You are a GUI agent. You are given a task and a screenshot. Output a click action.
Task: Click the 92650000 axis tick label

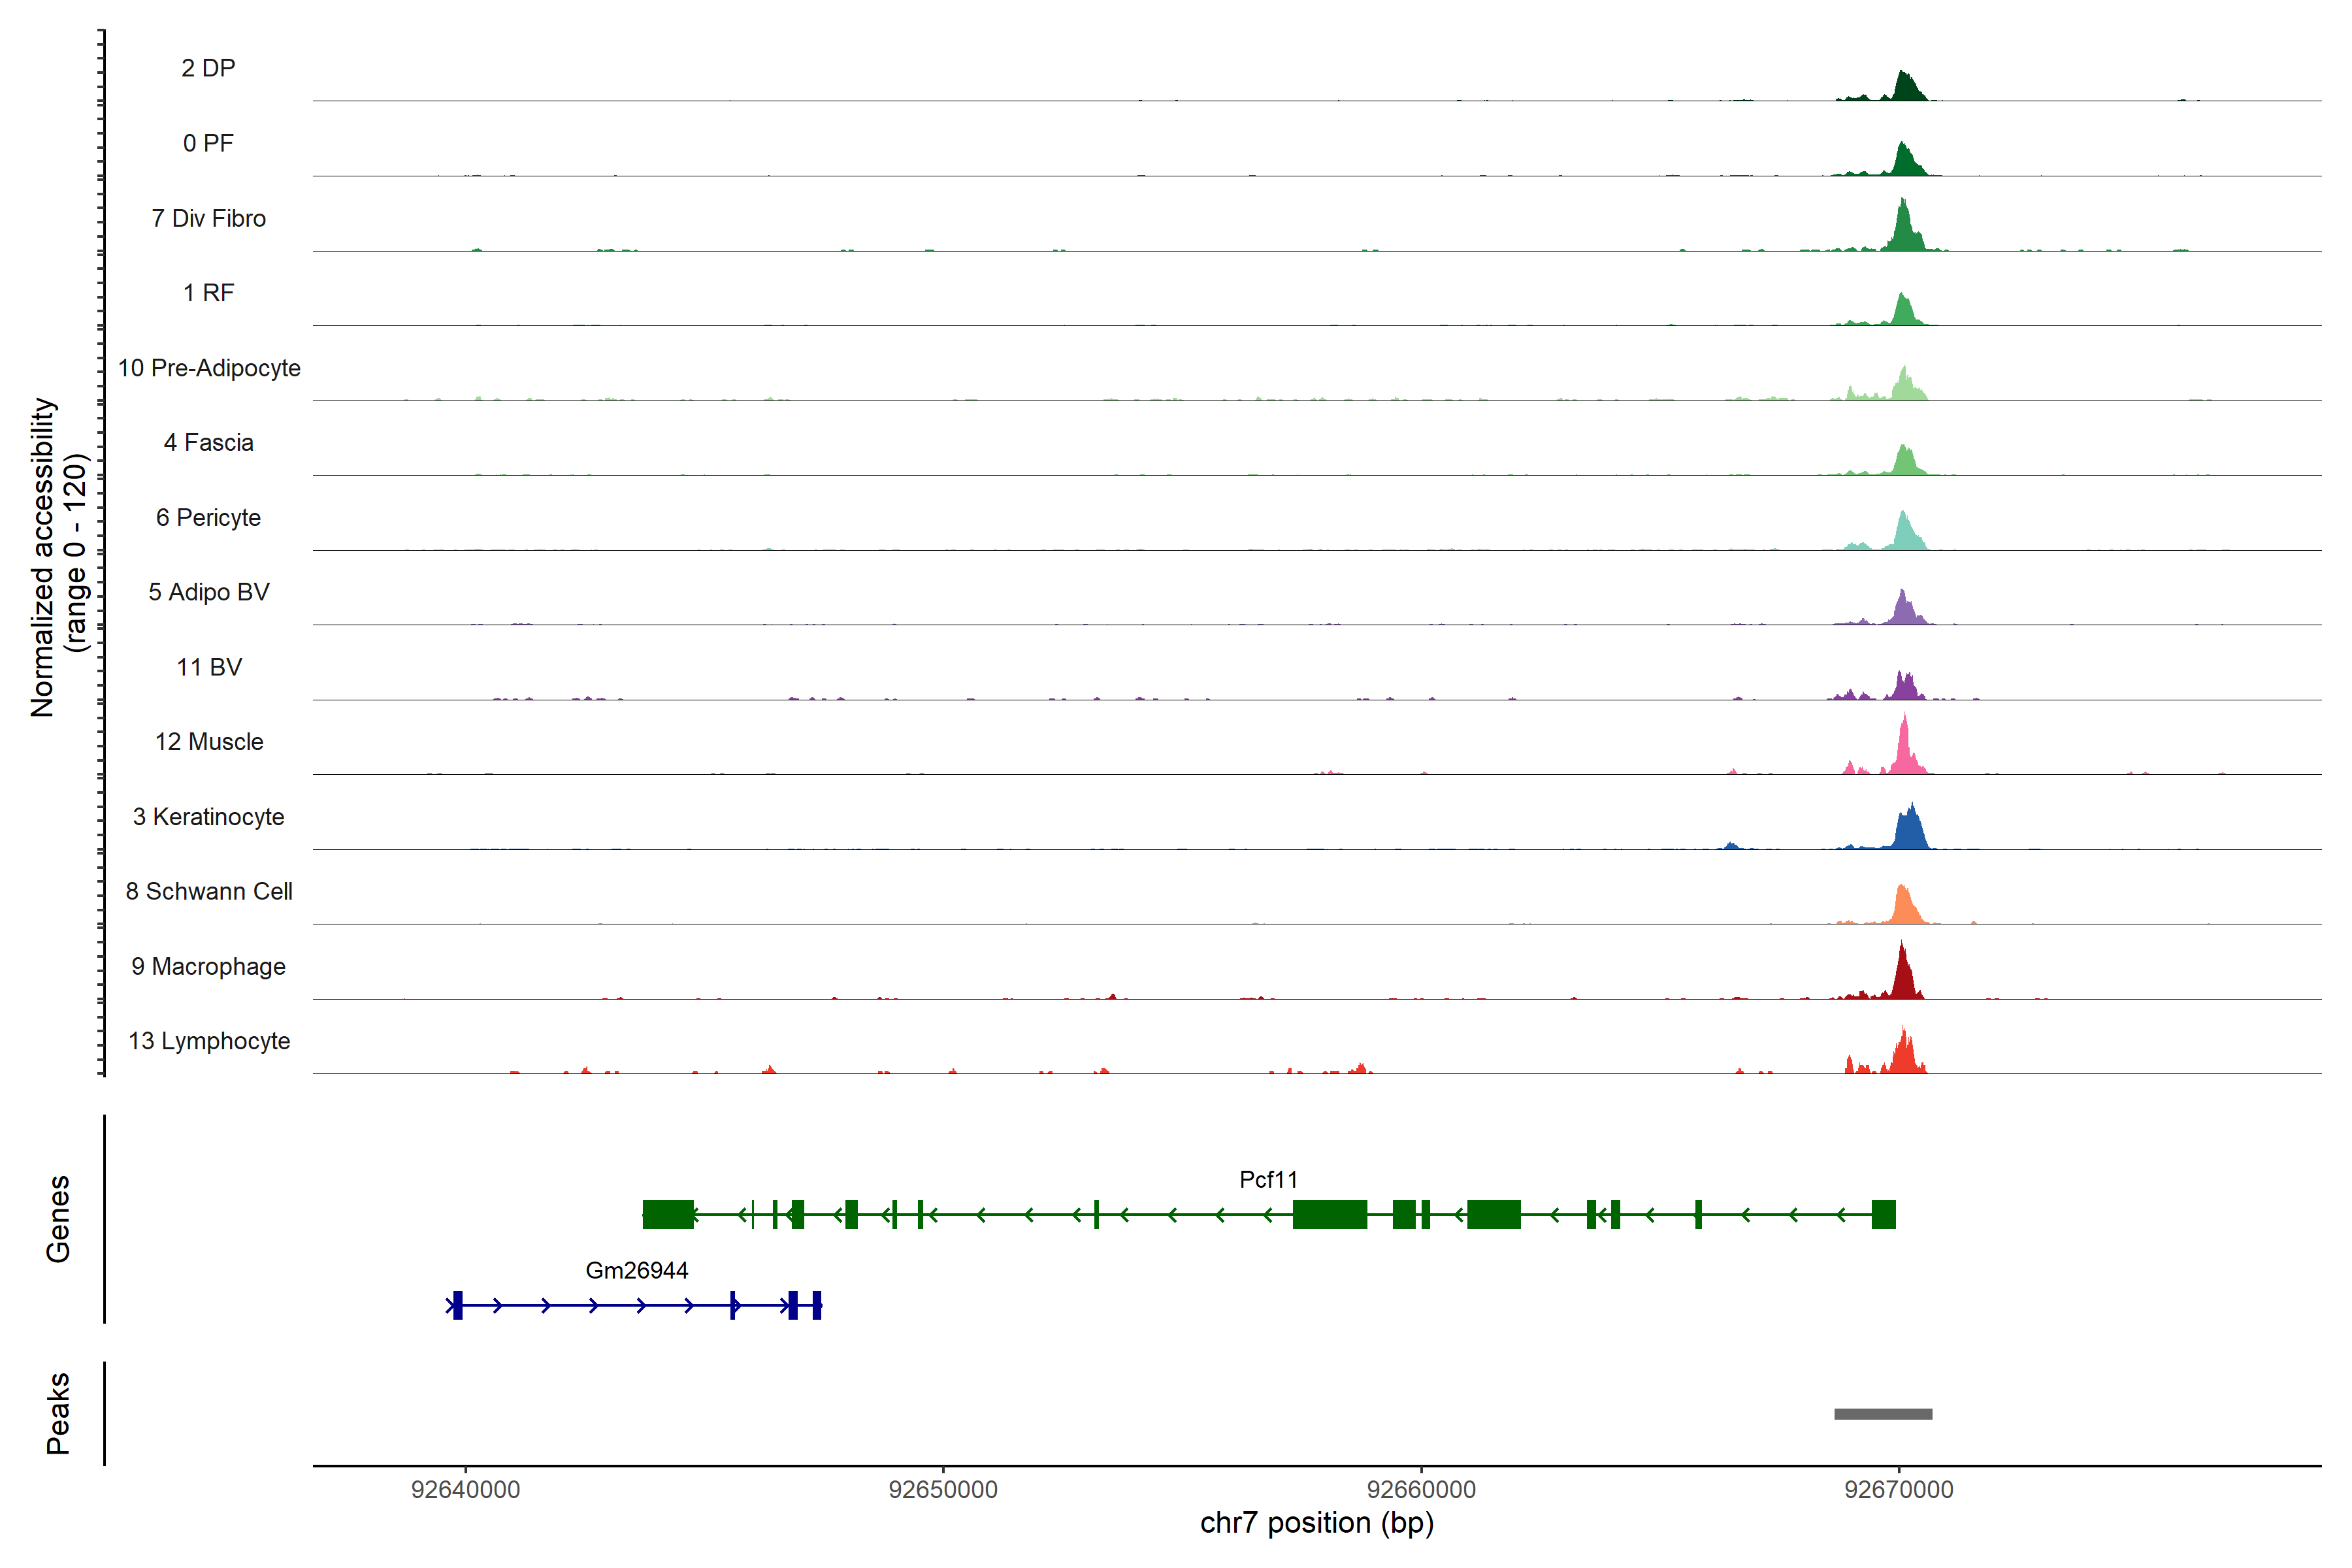[942, 1489]
